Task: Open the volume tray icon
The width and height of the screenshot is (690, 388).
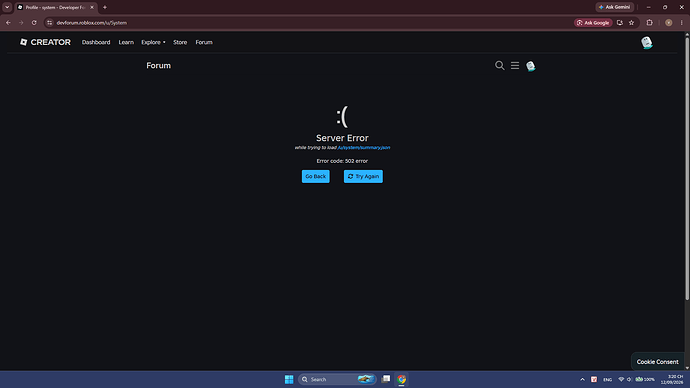Action: pyautogui.click(x=629, y=379)
